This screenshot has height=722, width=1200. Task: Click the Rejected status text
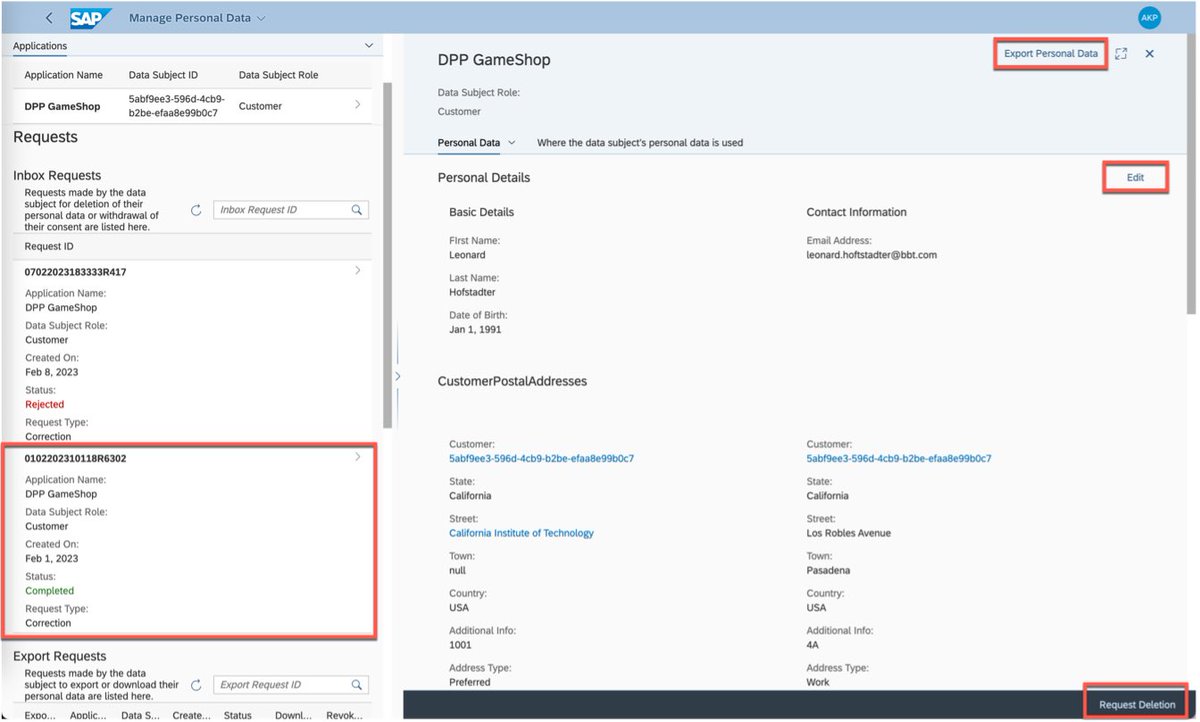(44, 405)
